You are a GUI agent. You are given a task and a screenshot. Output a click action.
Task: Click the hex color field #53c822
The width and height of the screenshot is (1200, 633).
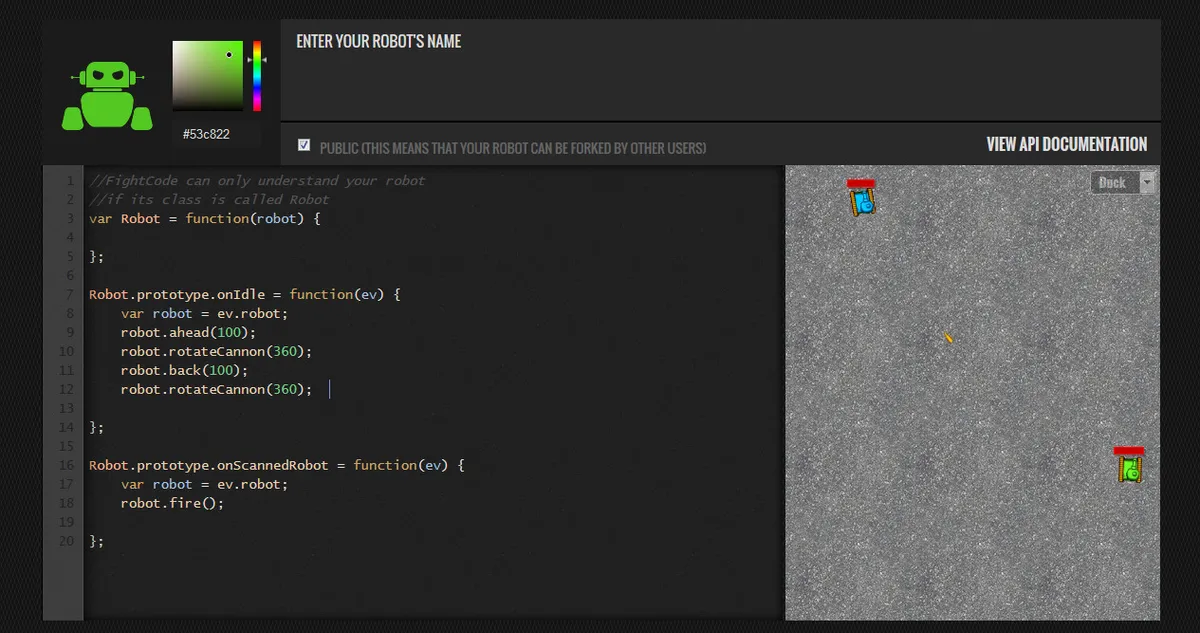point(215,134)
